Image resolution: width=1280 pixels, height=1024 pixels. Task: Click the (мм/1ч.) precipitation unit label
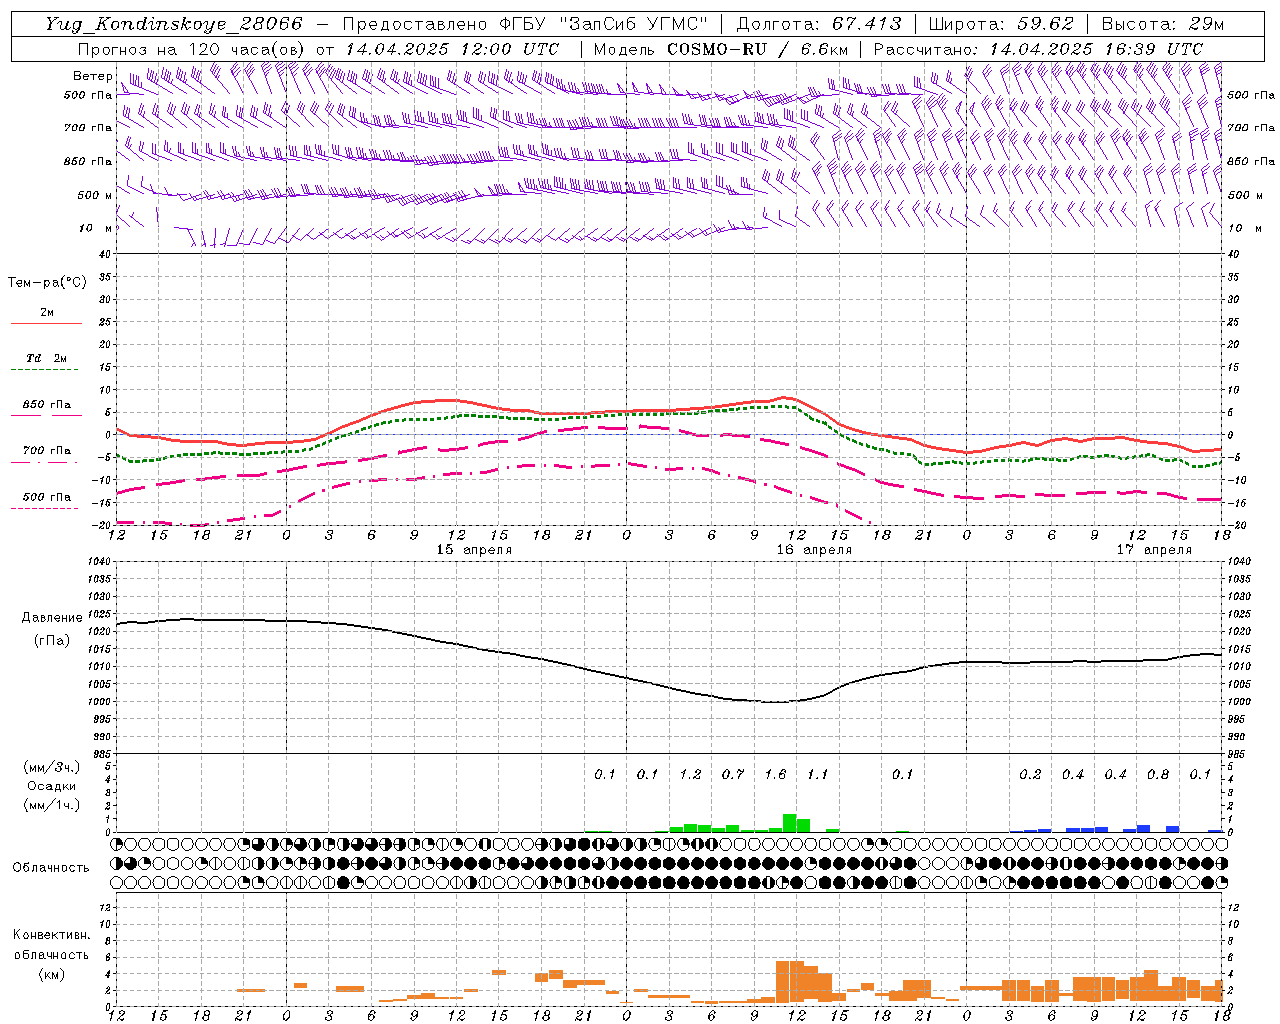click(53, 805)
